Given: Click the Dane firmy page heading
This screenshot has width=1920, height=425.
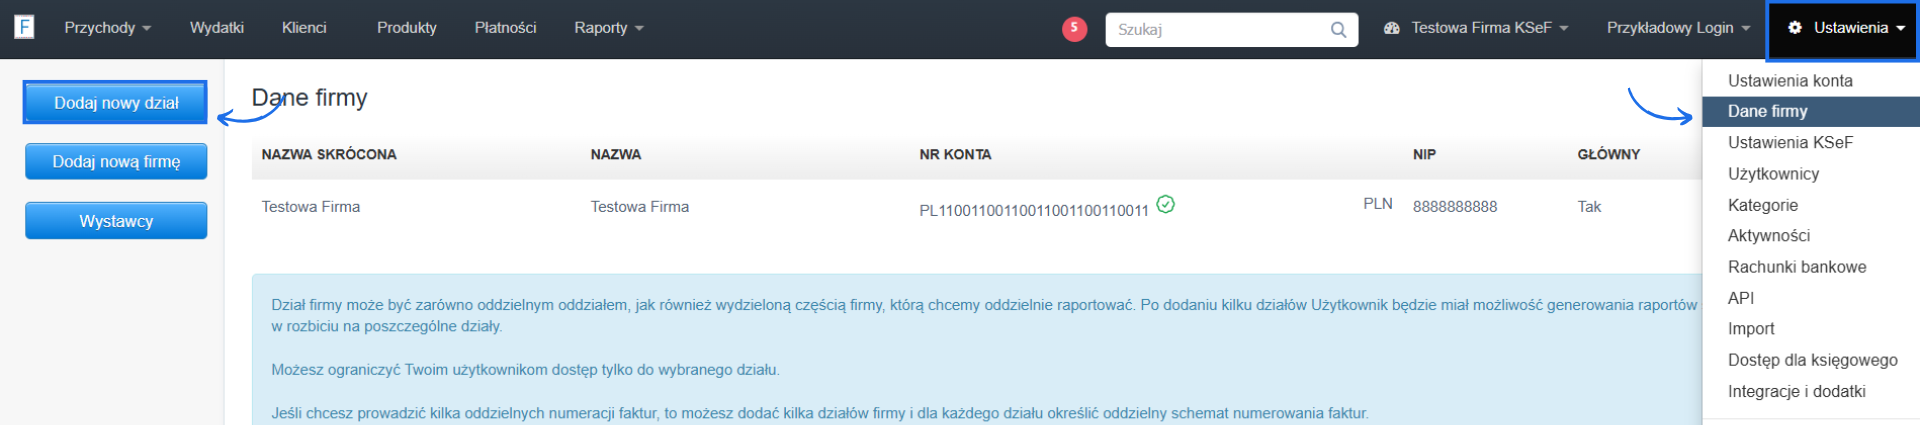Looking at the screenshot, I should (310, 98).
